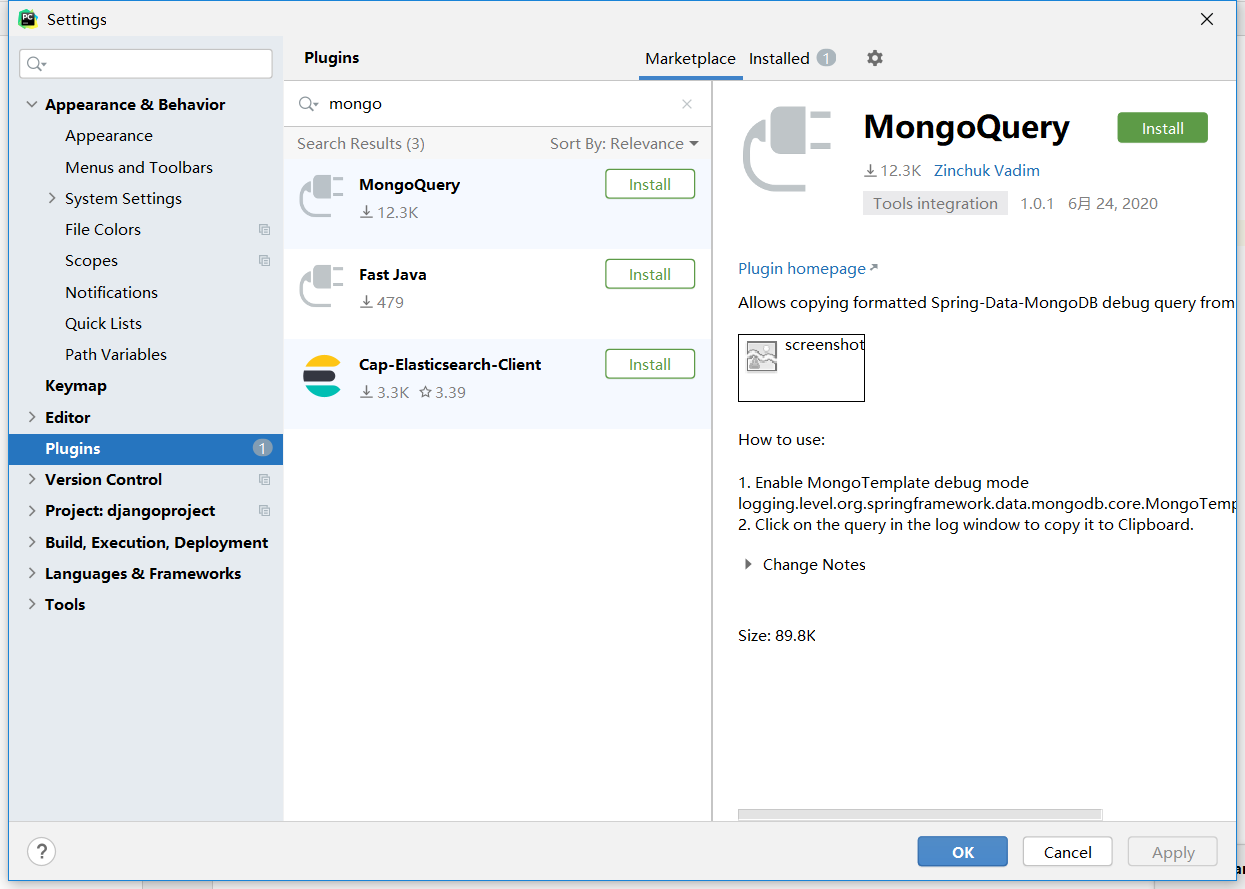Expand Build, Execution, Deployment section
The image size is (1245, 889).
click(x=32, y=543)
